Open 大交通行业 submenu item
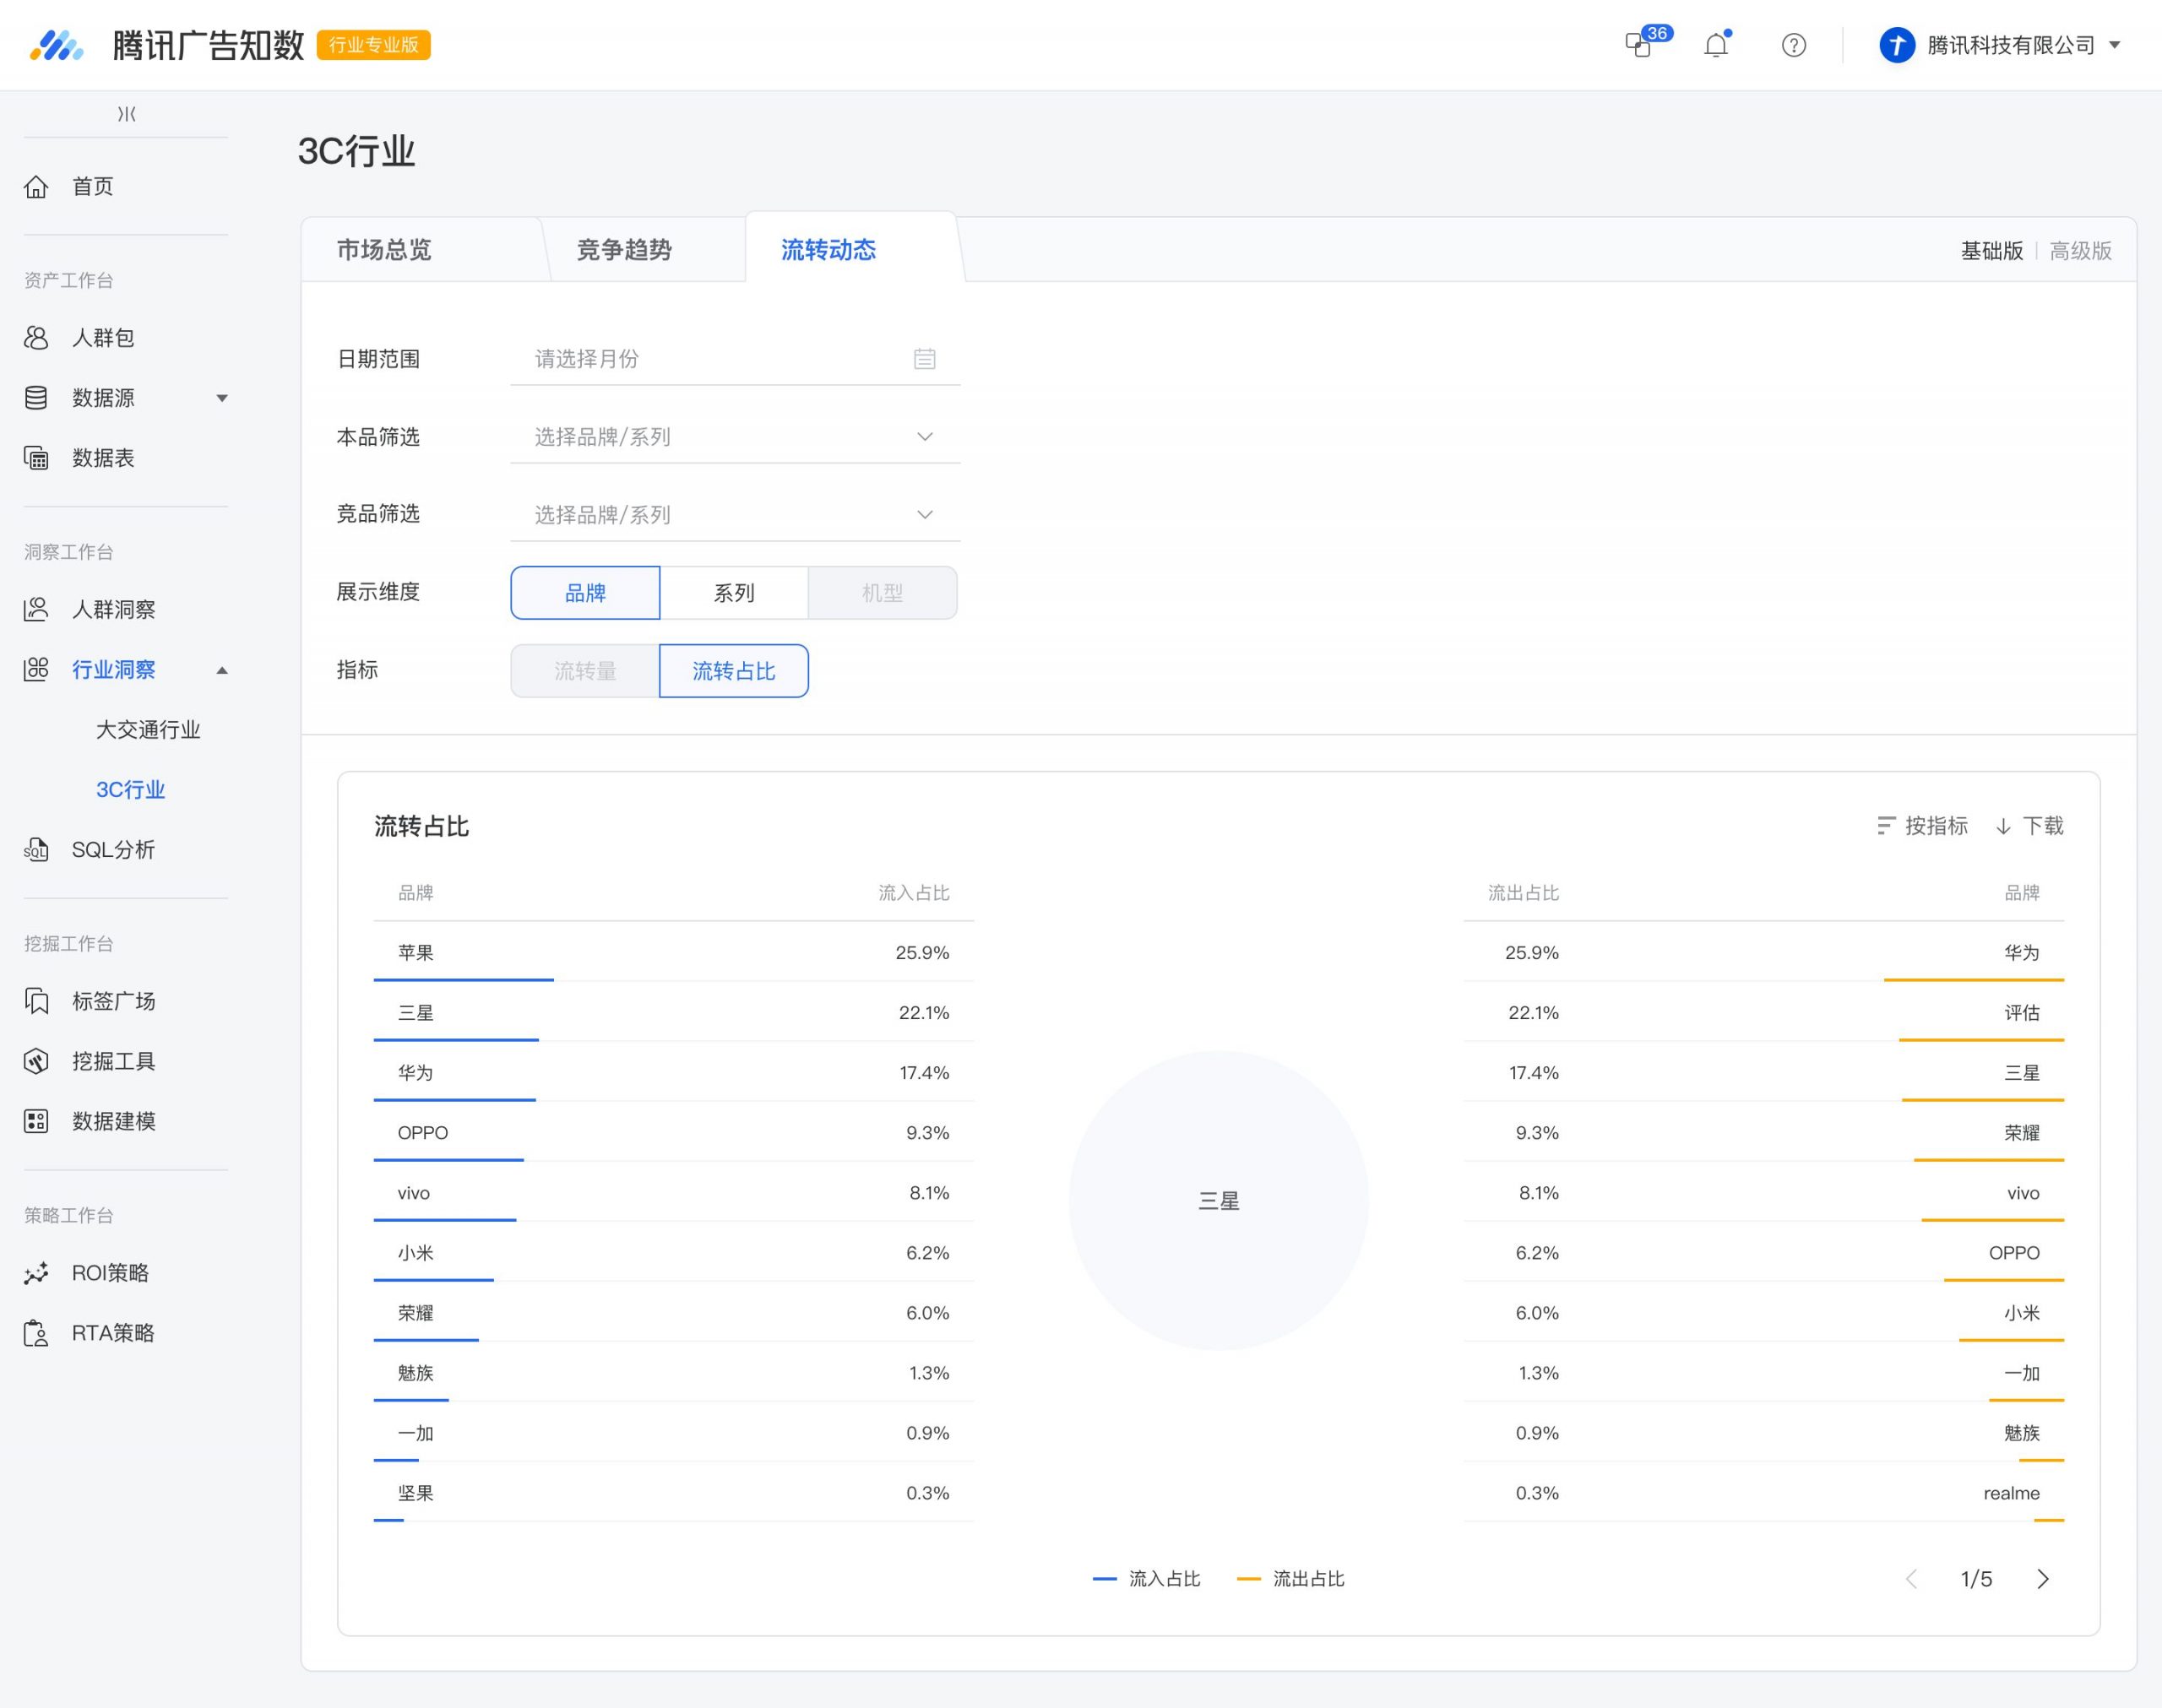This screenshot has width=2162, height=1708. point(148,730)
